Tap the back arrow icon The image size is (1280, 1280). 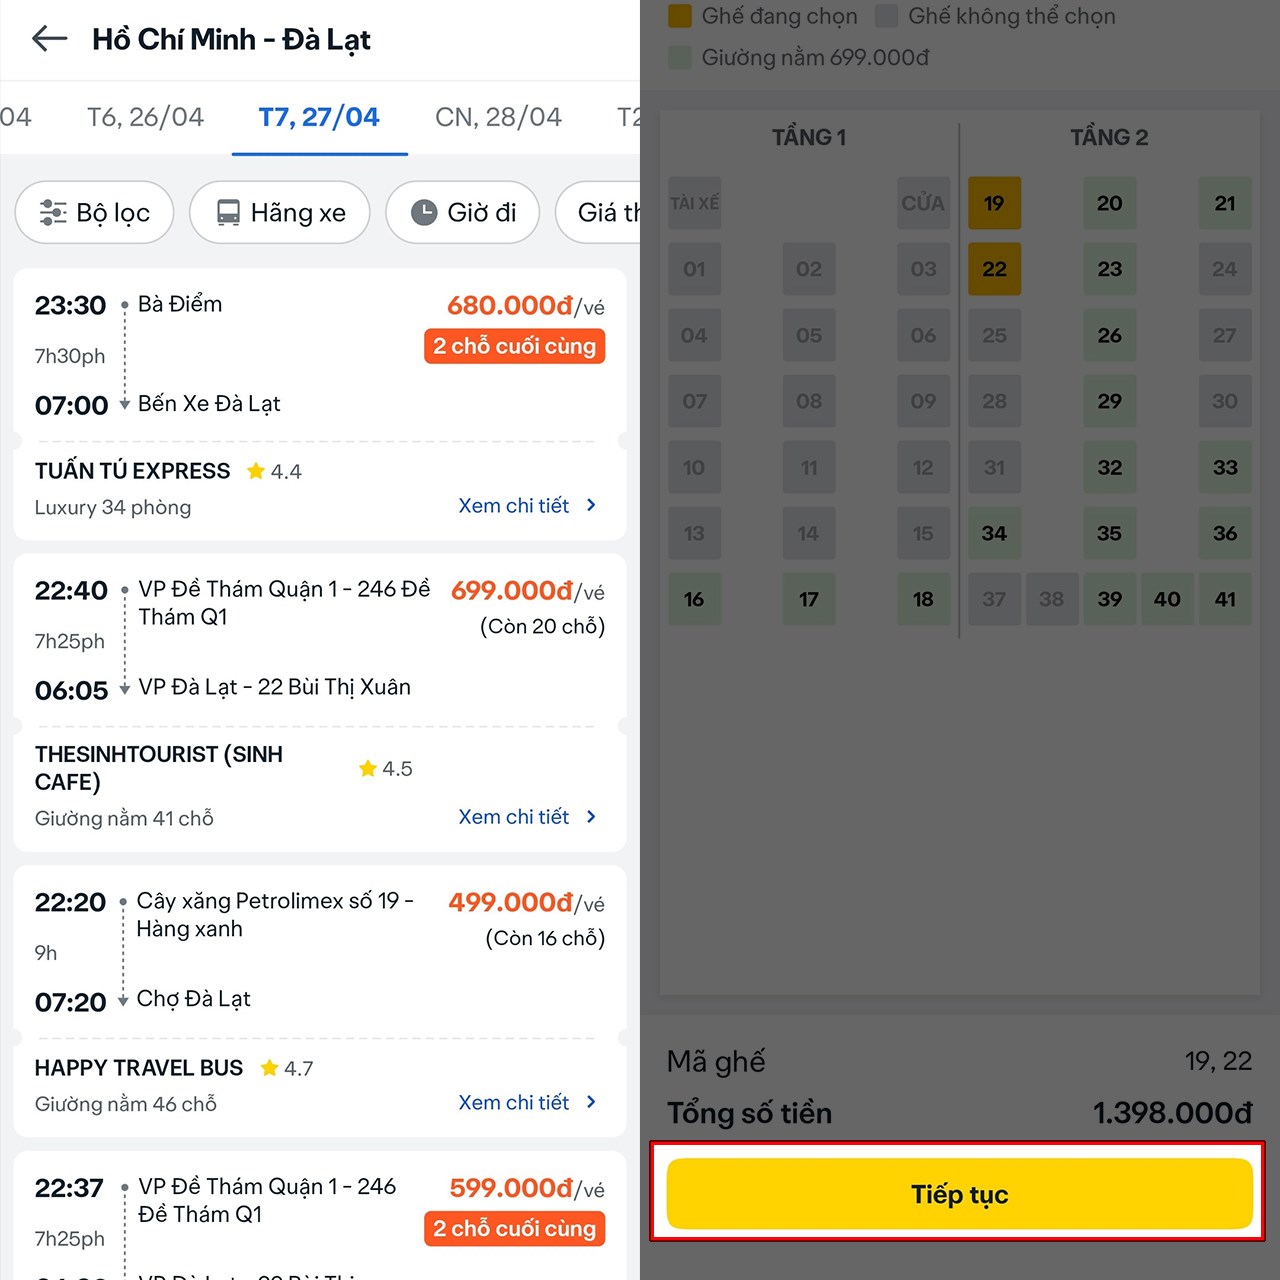(49, 39)
